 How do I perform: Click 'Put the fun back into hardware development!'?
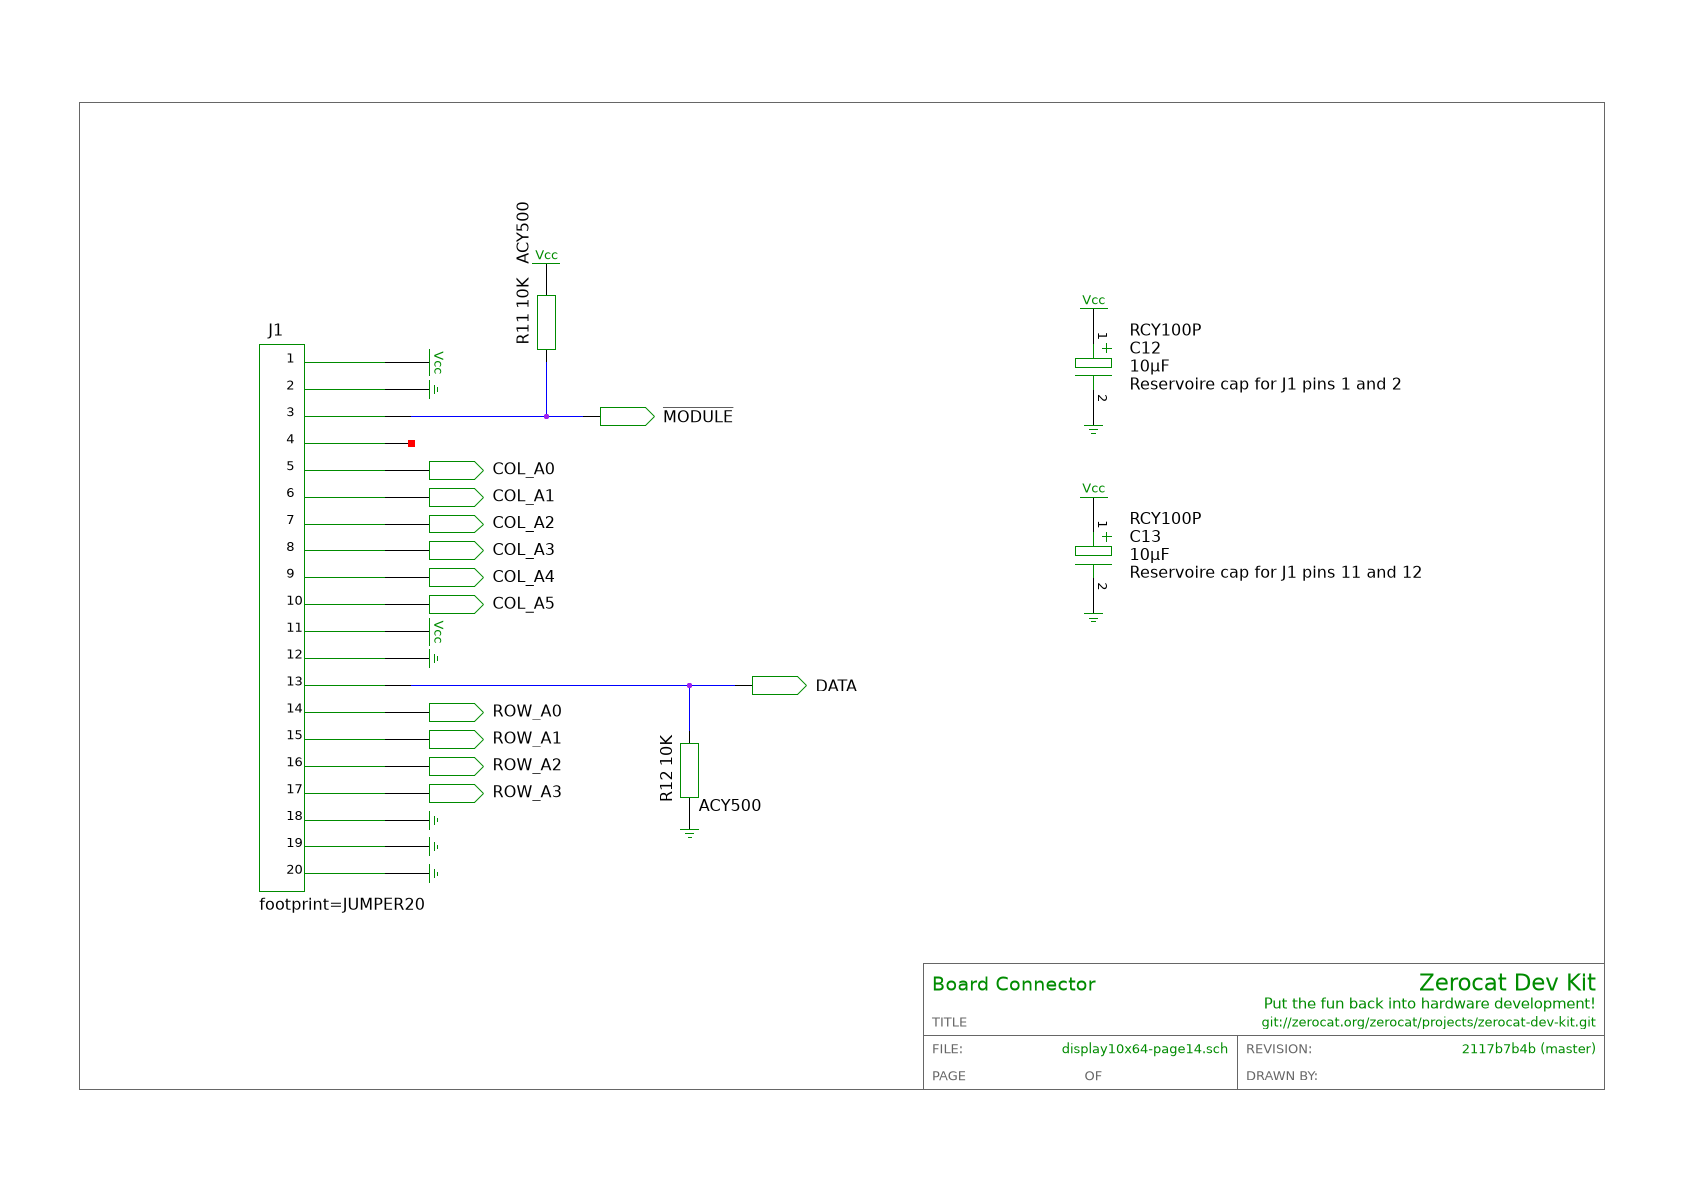(x=1430, y=1004)
